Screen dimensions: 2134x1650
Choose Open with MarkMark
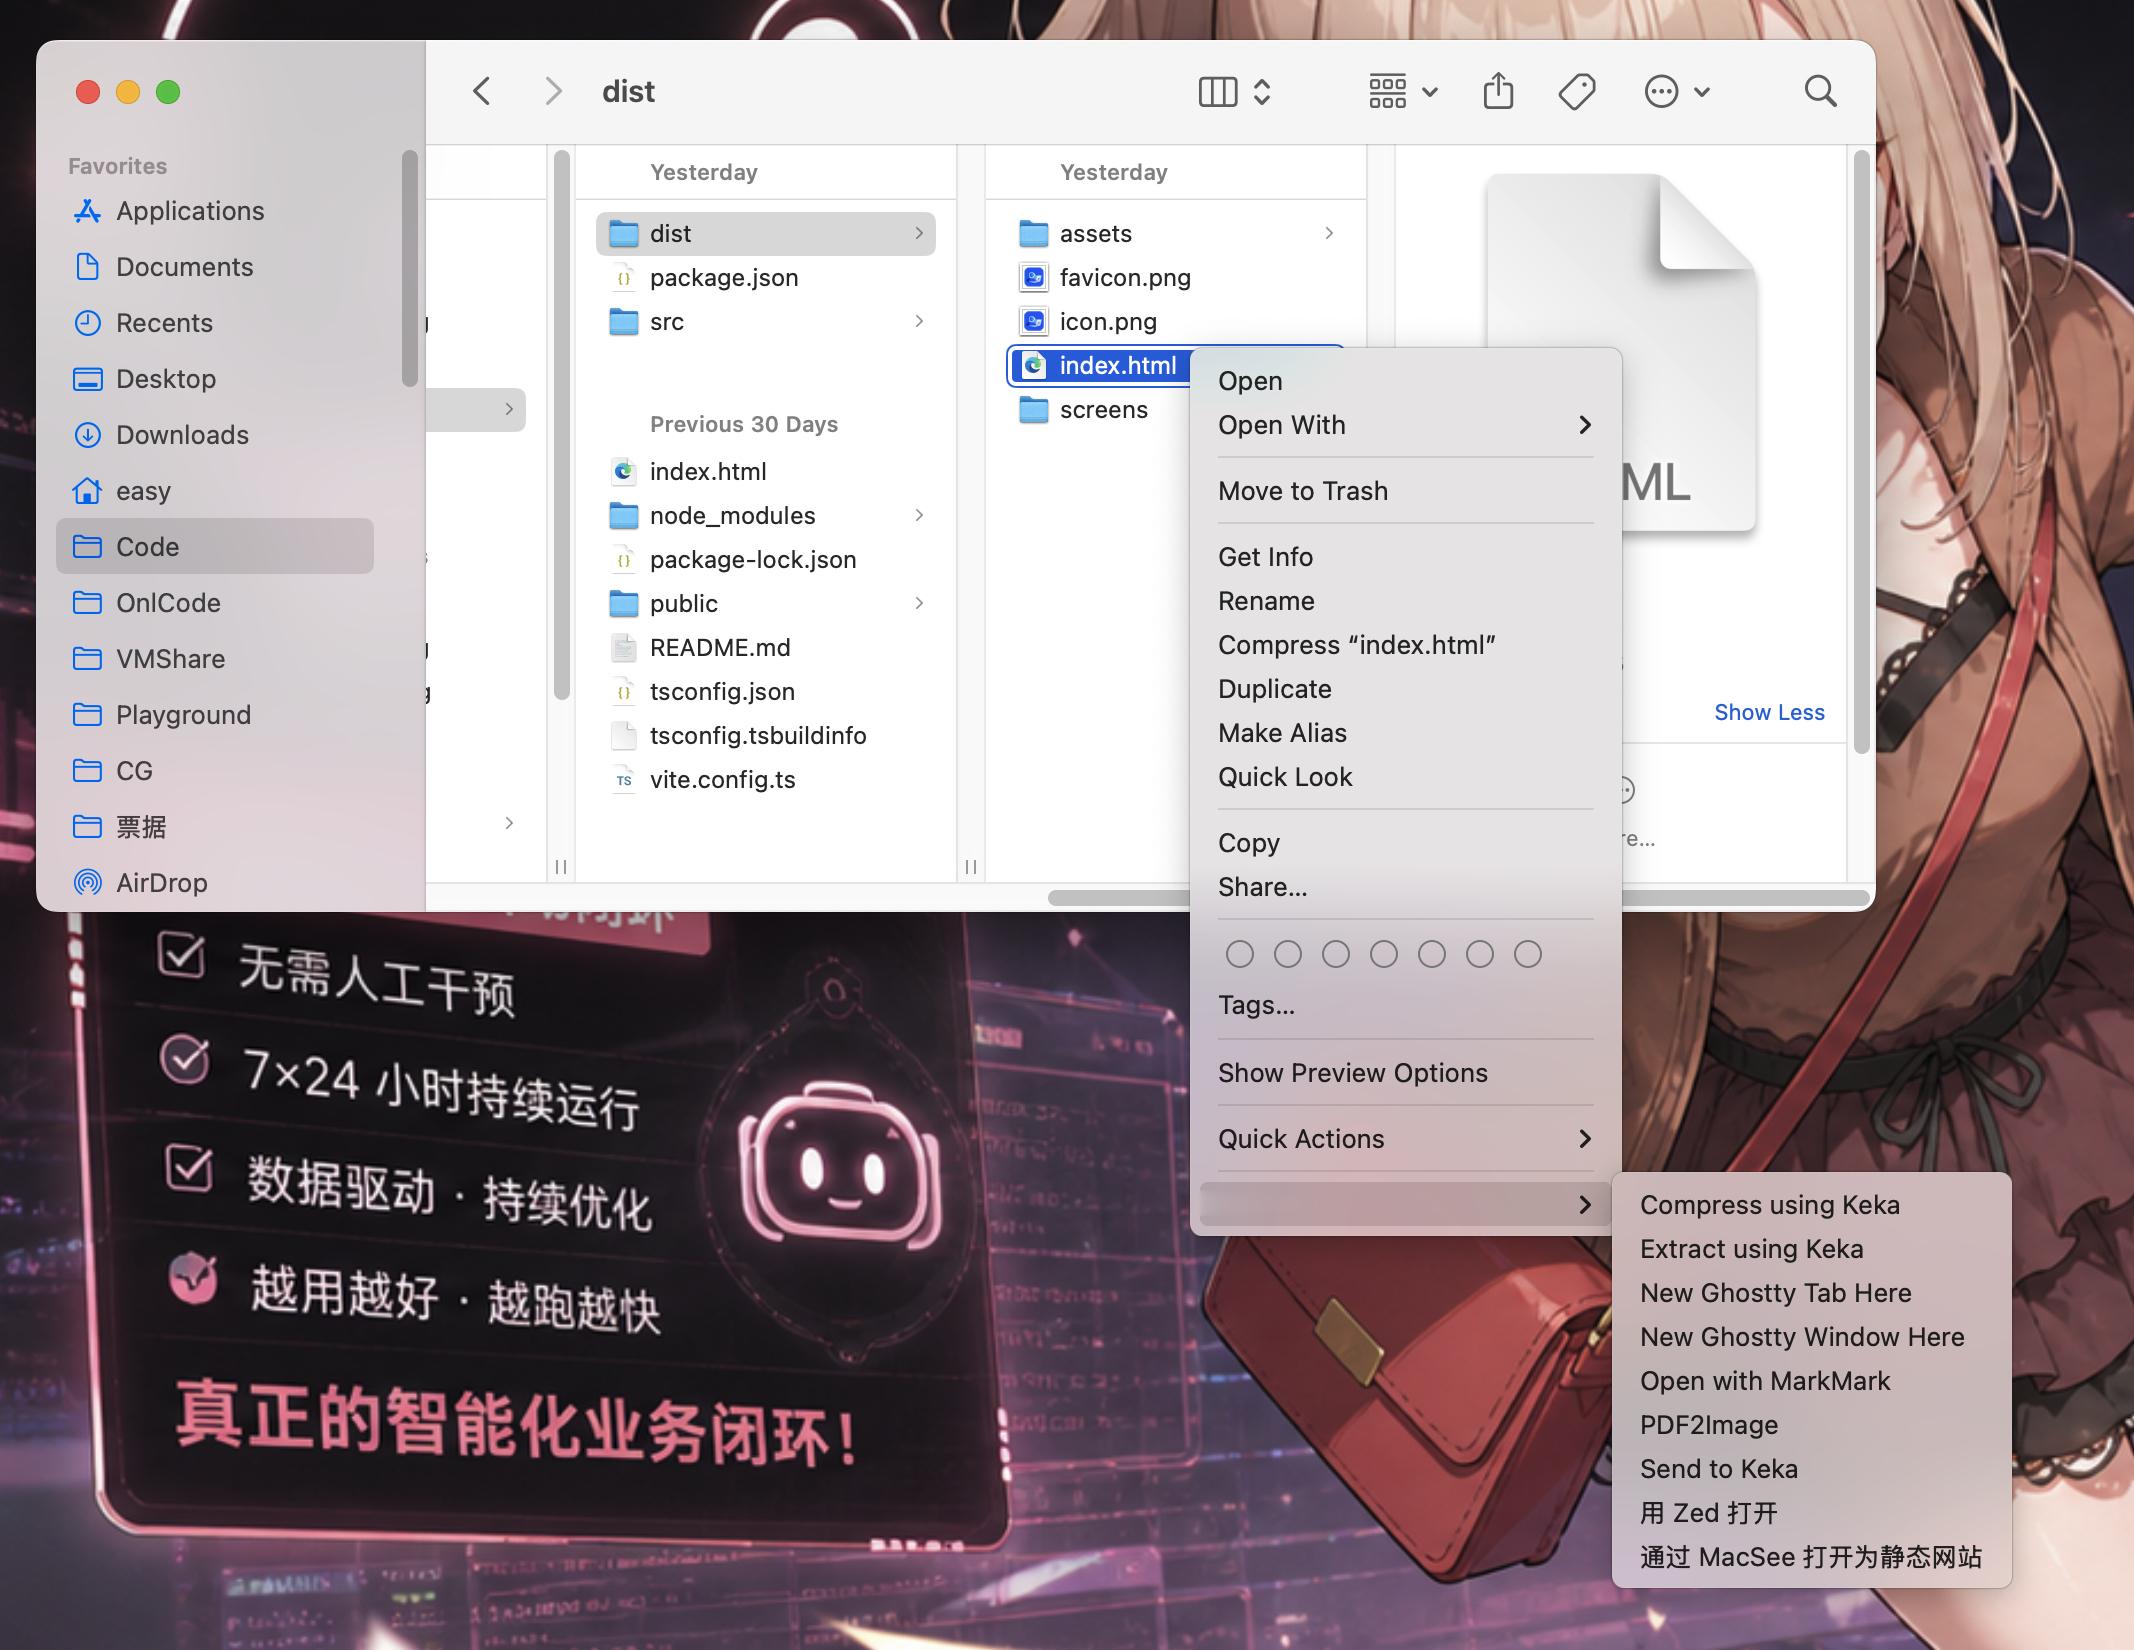point(1811,1381)
